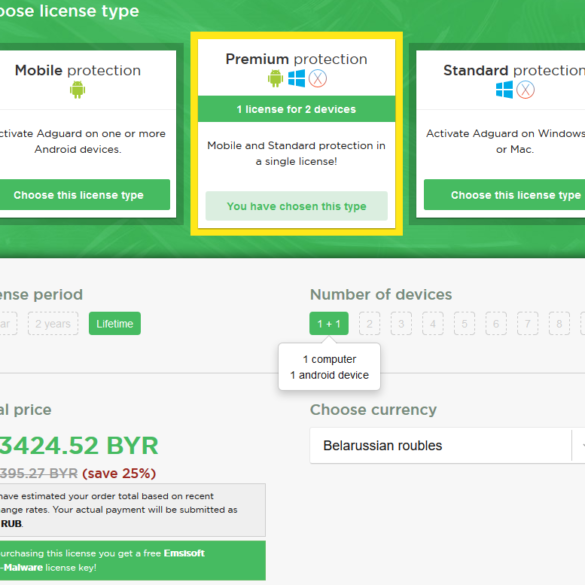
Task: Click the Mac OS X icon in Premium protection card
Action: [318, 78]
